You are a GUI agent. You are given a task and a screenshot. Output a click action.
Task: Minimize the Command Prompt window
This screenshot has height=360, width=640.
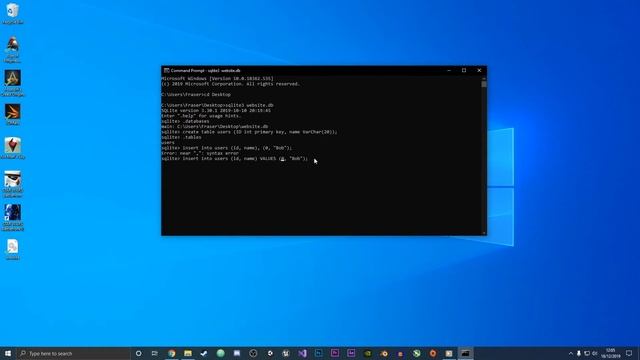(x=449, y=71)
